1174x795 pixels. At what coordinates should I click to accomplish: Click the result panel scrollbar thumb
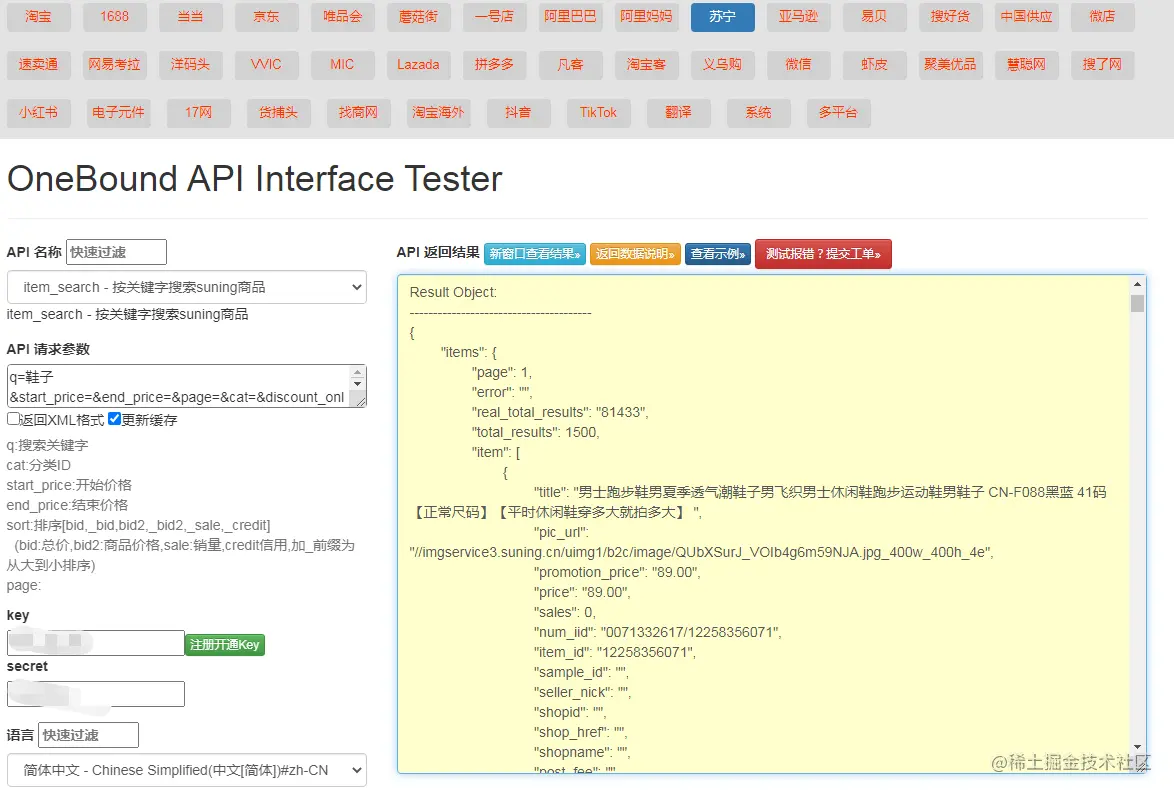[x=1137, y=303]
